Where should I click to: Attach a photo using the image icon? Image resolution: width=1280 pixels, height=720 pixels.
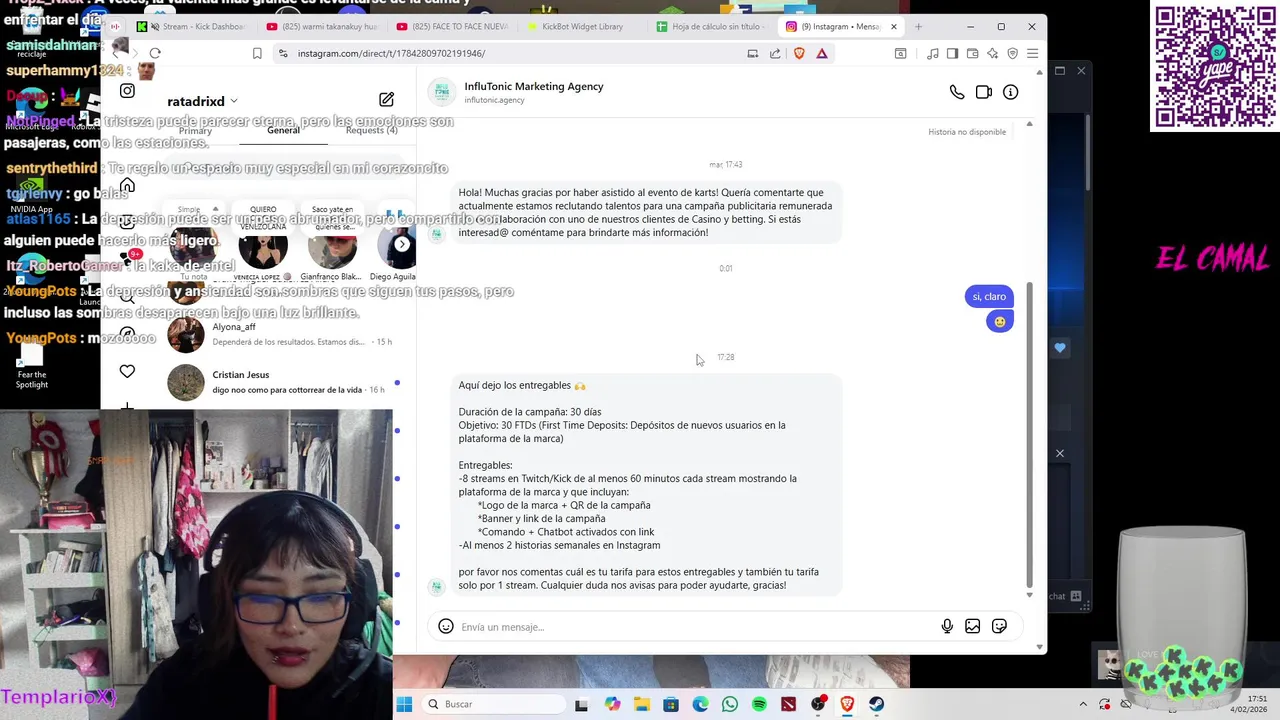(973, 627)
